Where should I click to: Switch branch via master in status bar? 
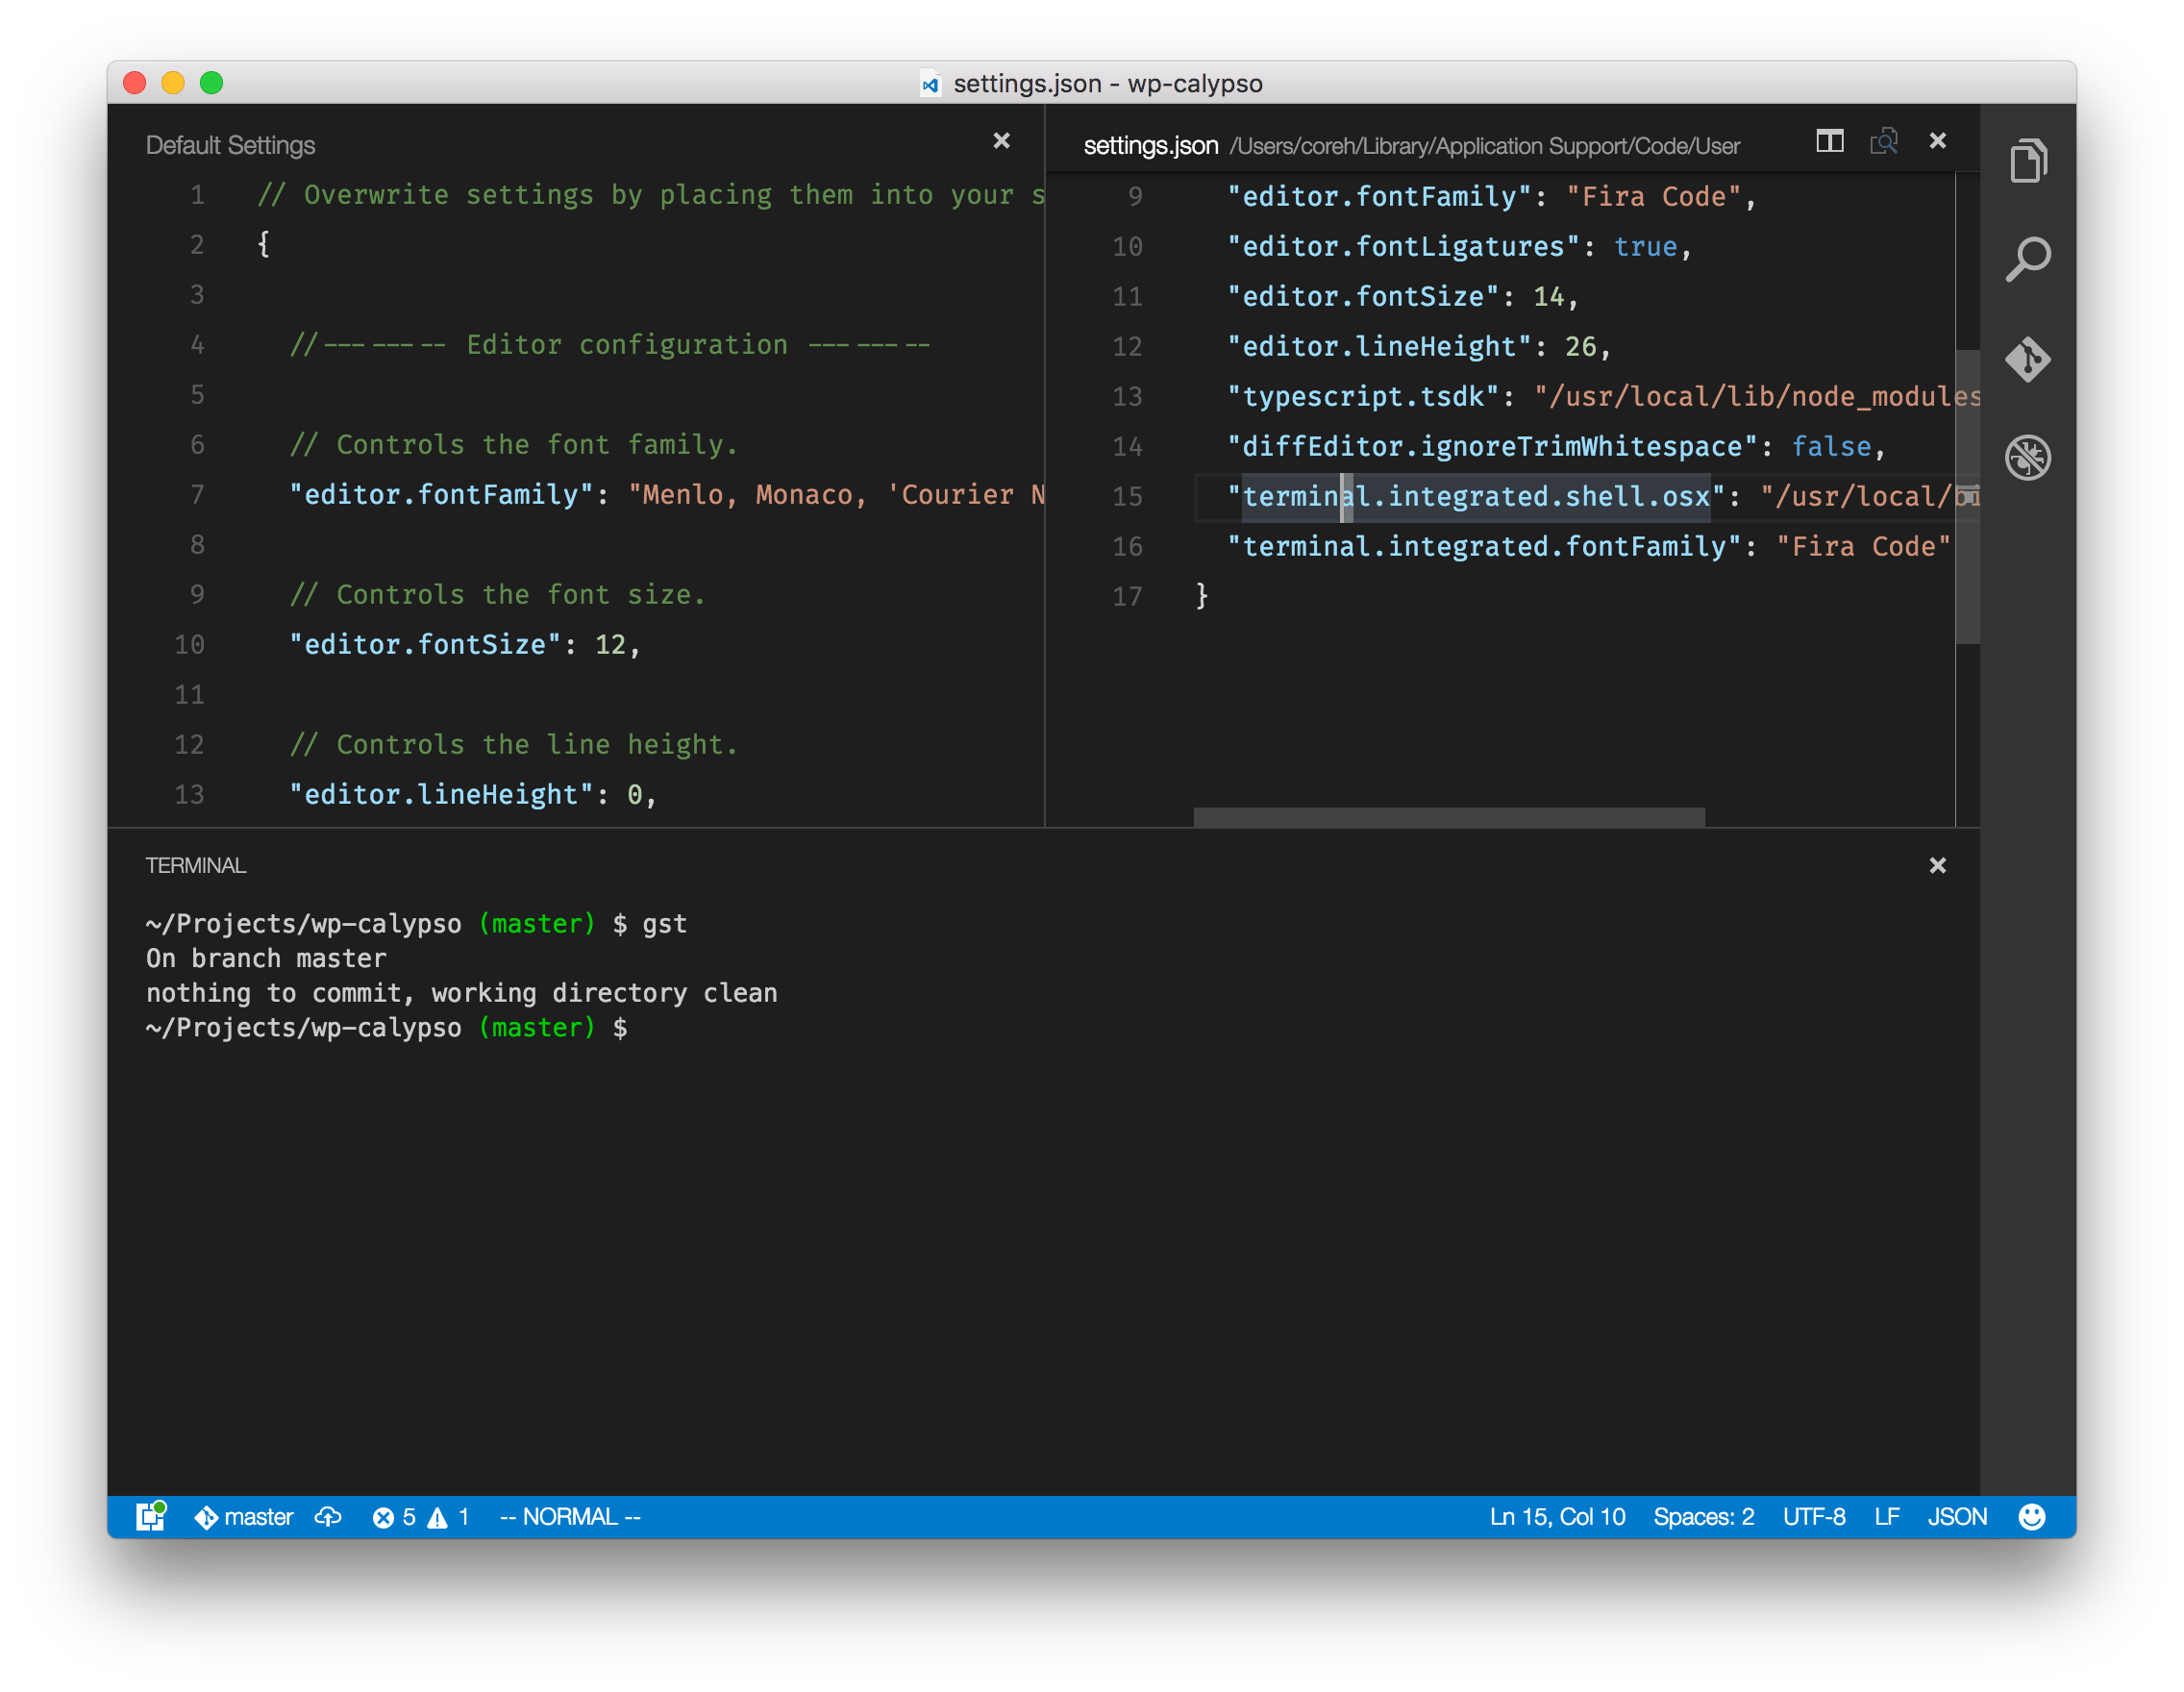245,1517
